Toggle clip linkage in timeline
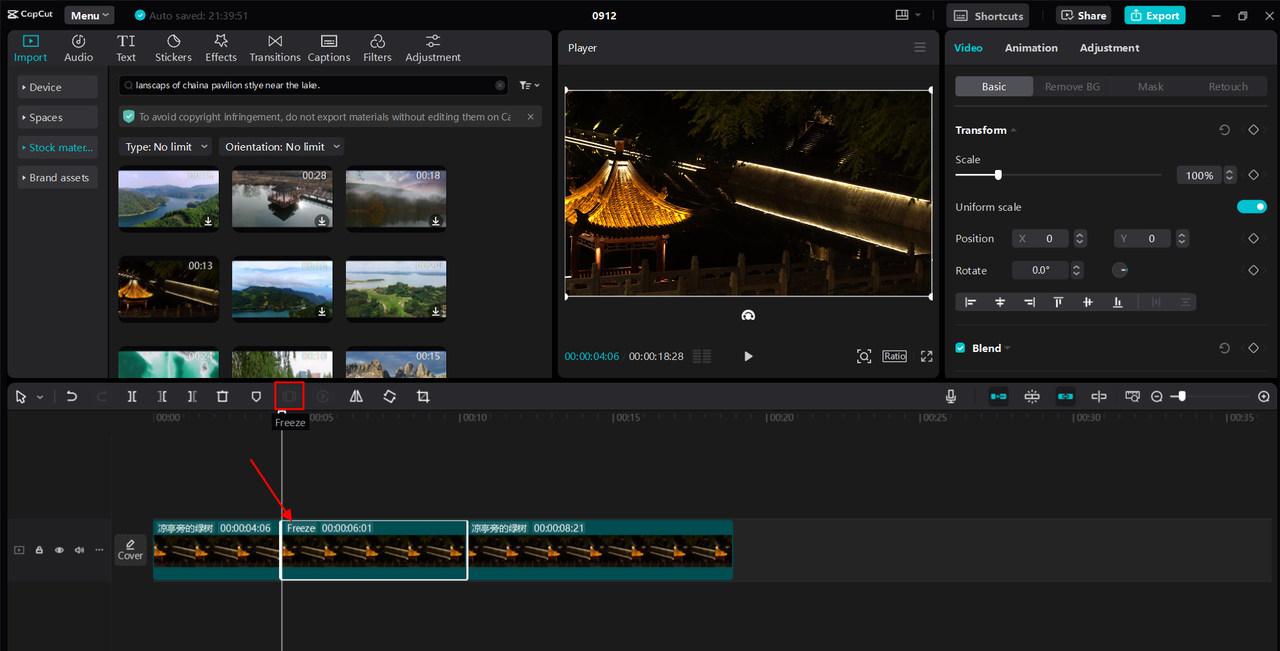The height and width of the screenshot is (651, 1280). pos(1065,397)
